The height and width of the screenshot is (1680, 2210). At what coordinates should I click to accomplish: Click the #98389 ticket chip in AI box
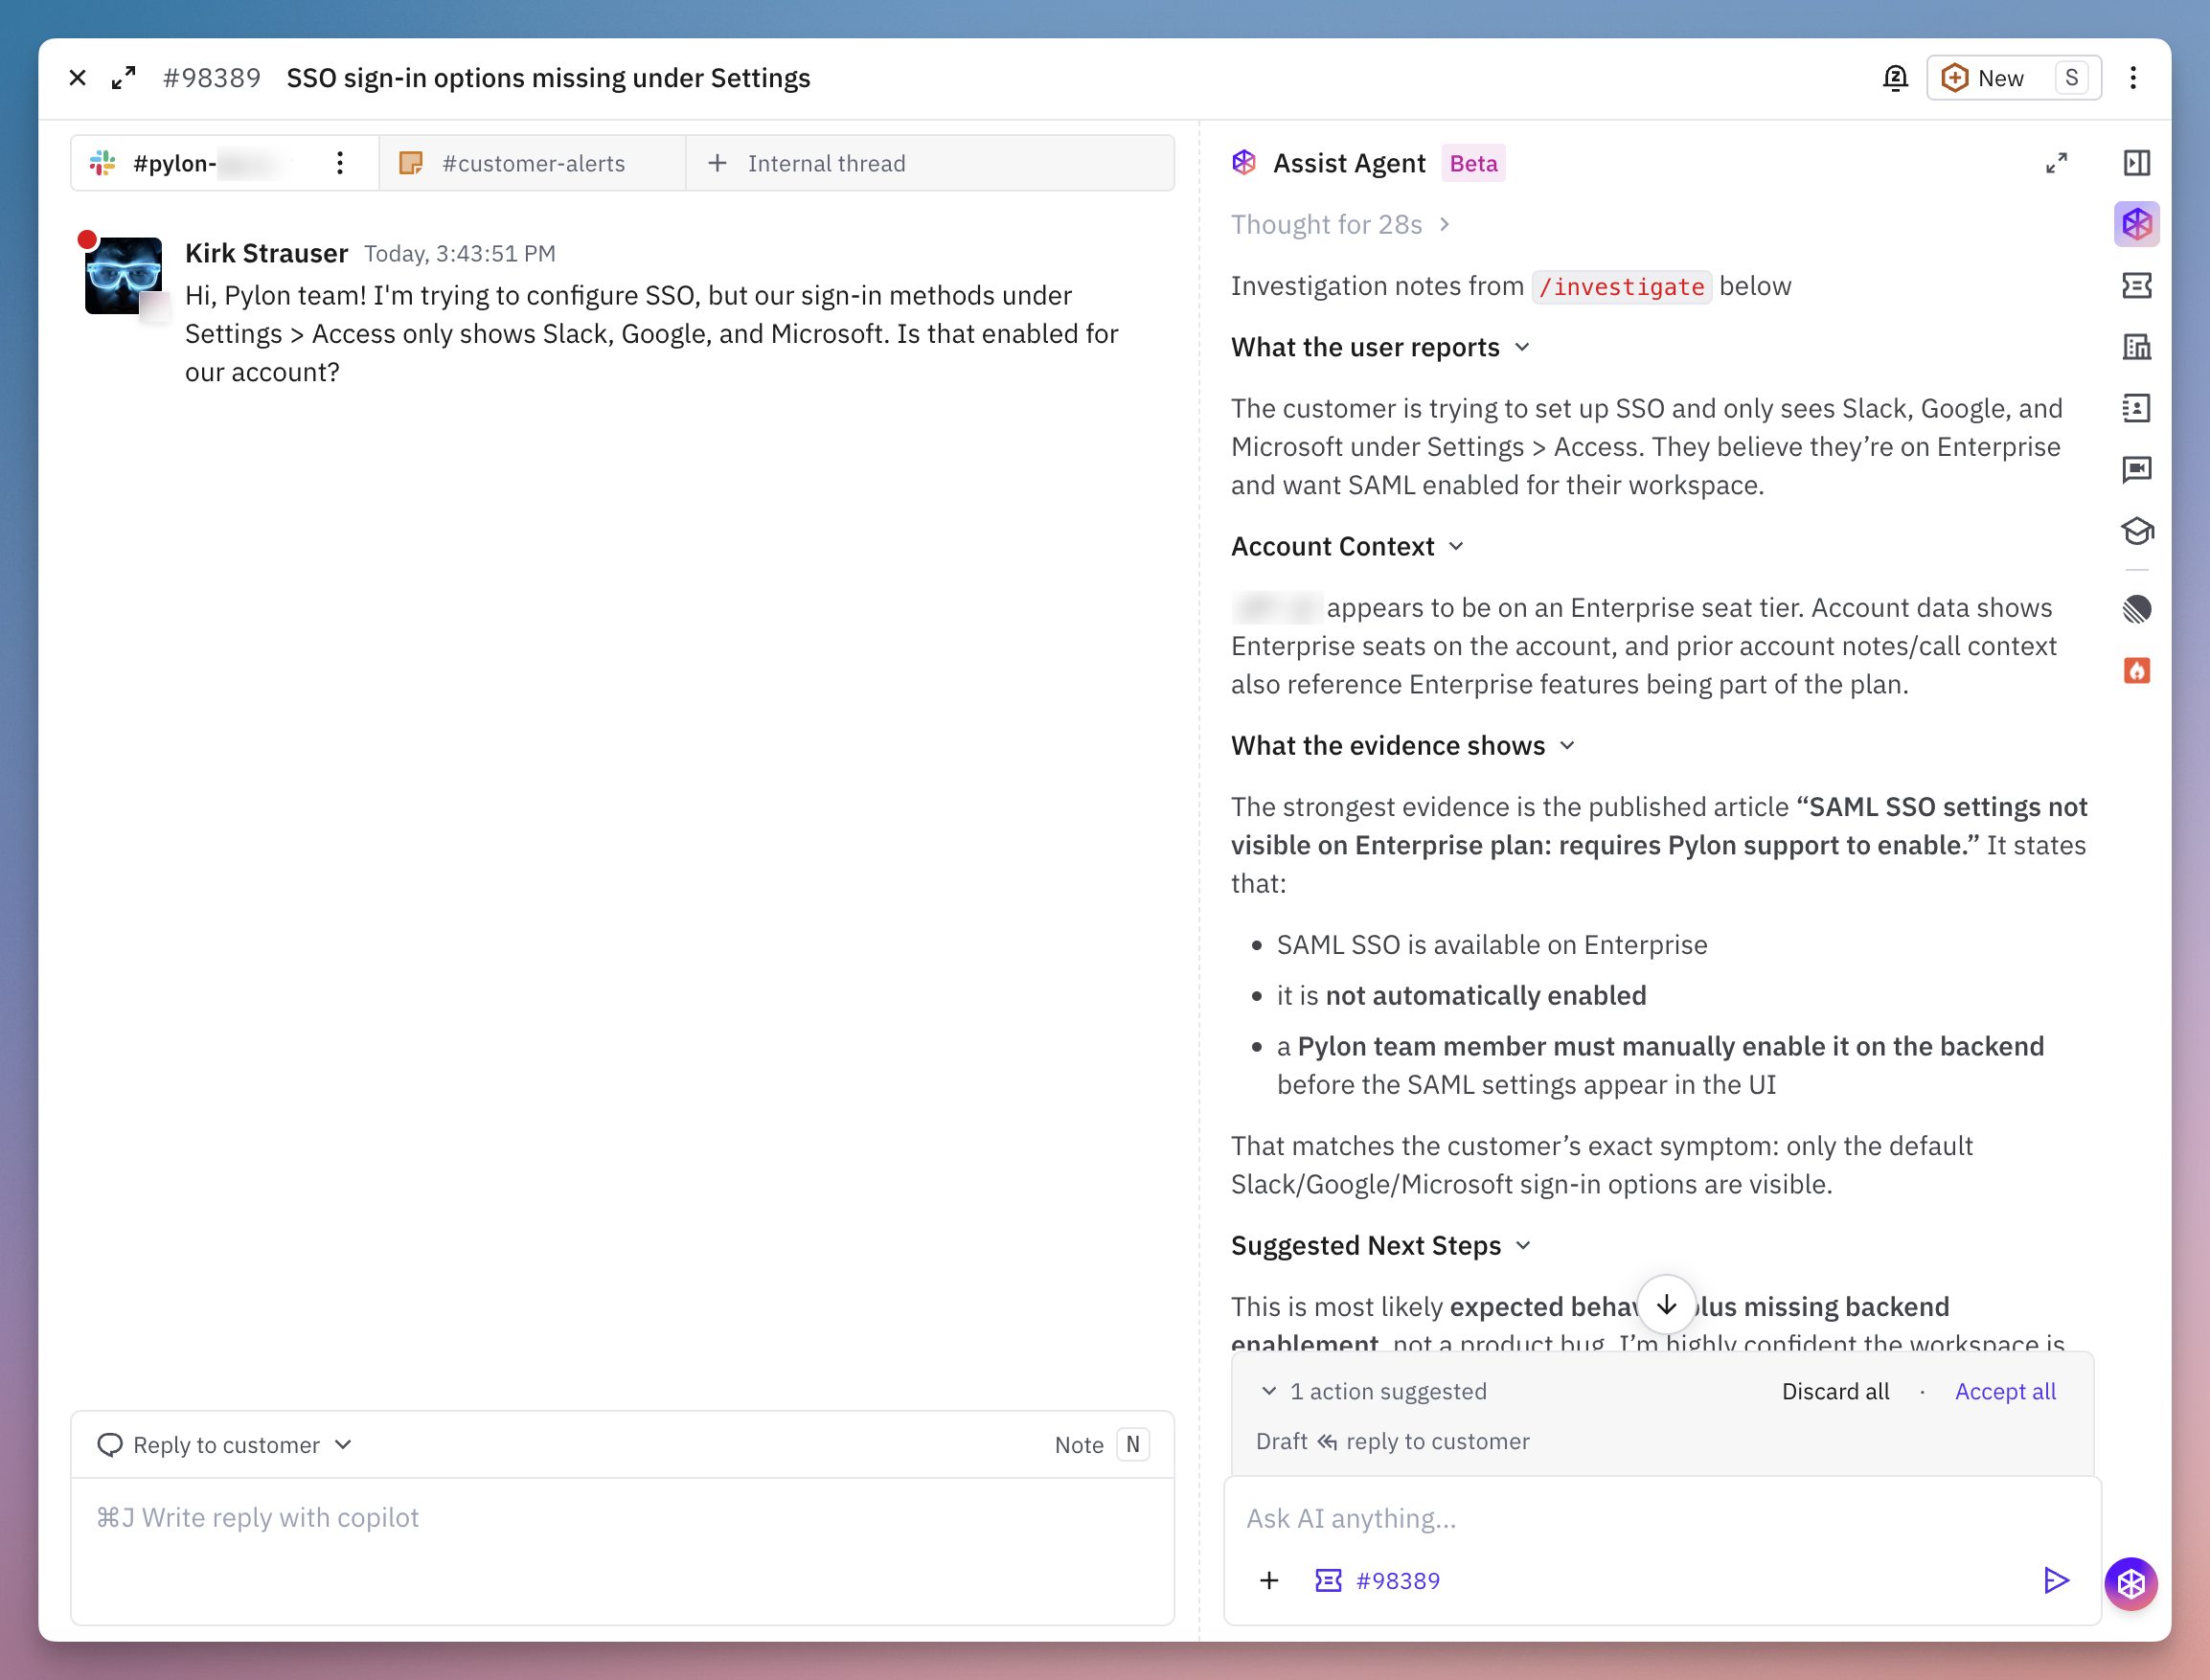pyautogui.click(x=1377, y=1580)
